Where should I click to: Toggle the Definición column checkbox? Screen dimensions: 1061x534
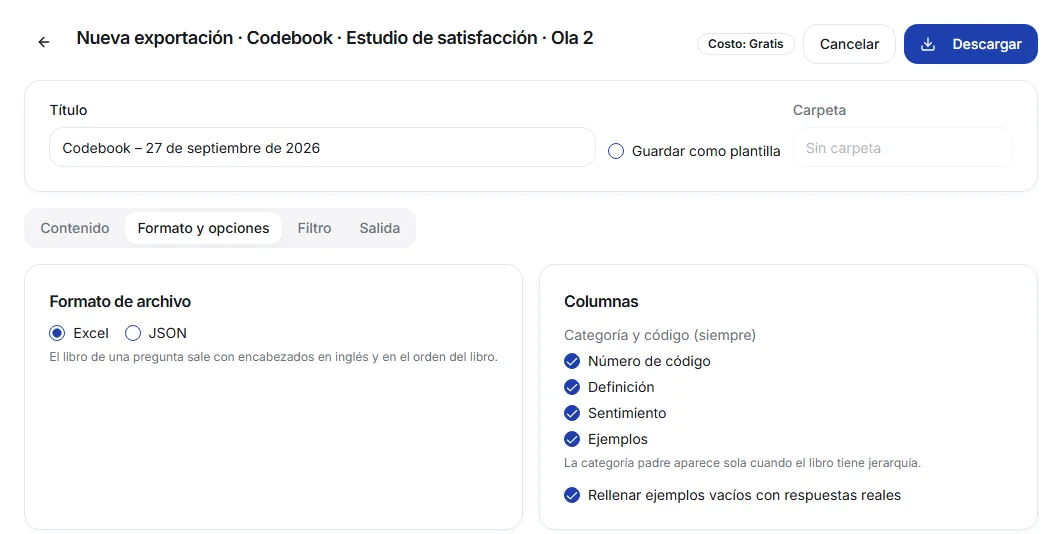pyautogui.click(x=572, y=387)
